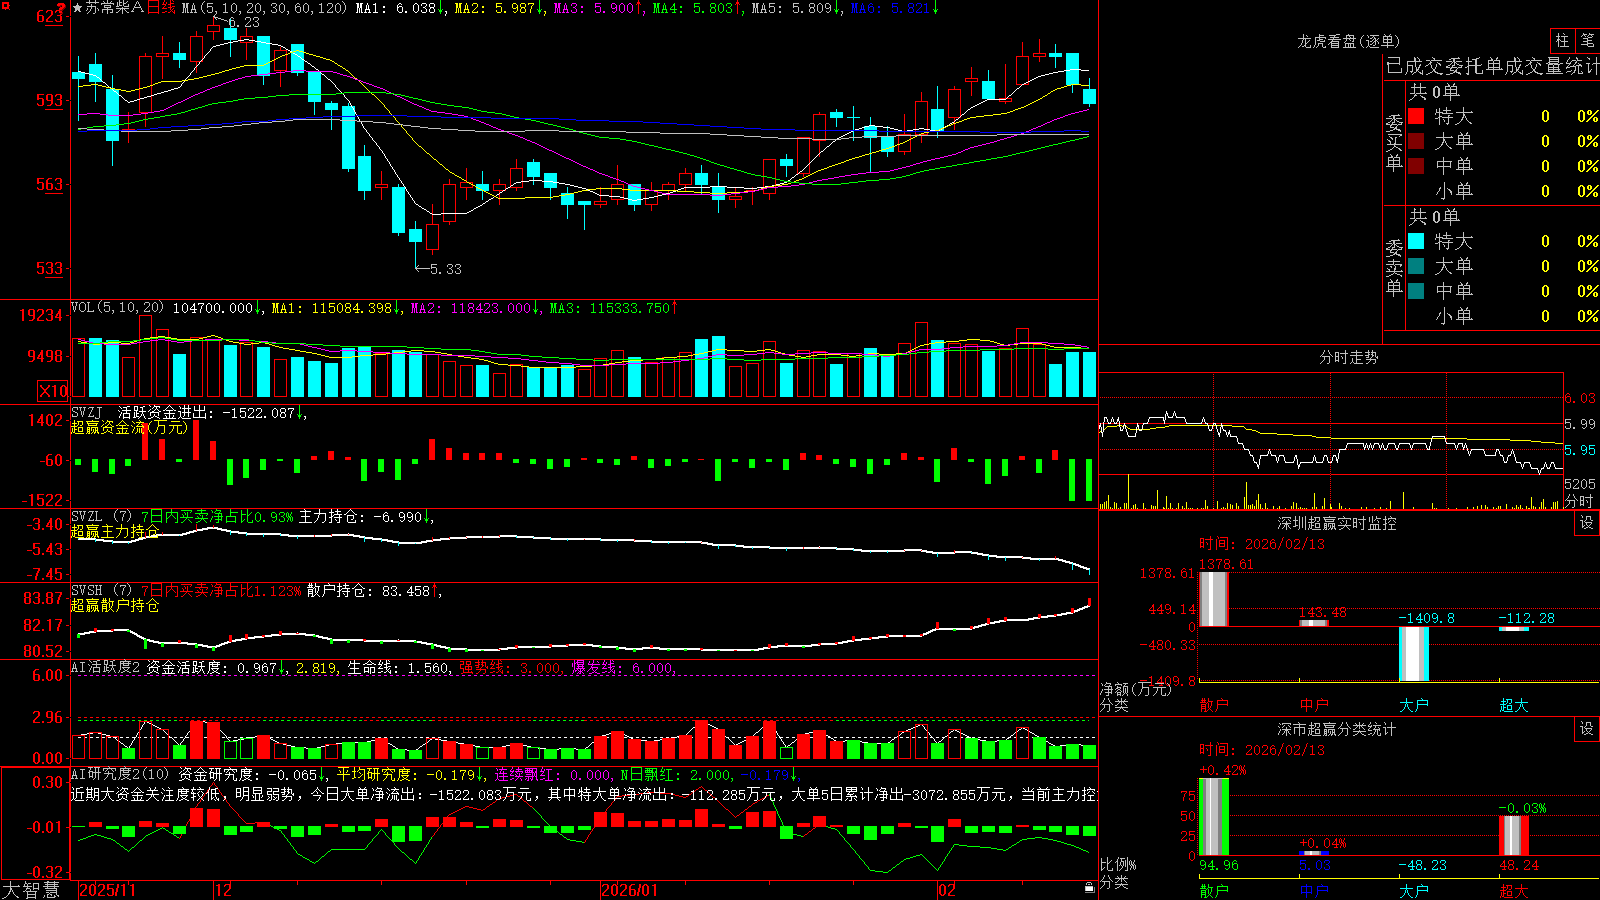This screenshot has height=900, width=1600.
Task: Click the VOL(5,10,20) indicator label
Action: (x=118, y=308)
